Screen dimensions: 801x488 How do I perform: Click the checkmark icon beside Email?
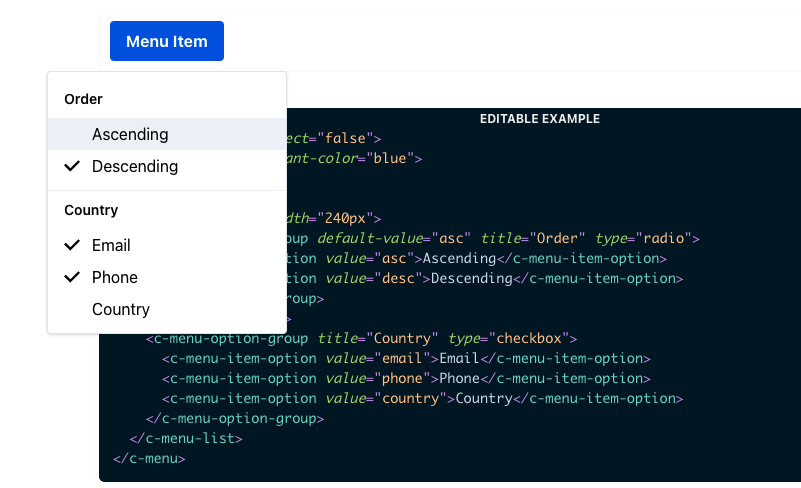point(72,245)
